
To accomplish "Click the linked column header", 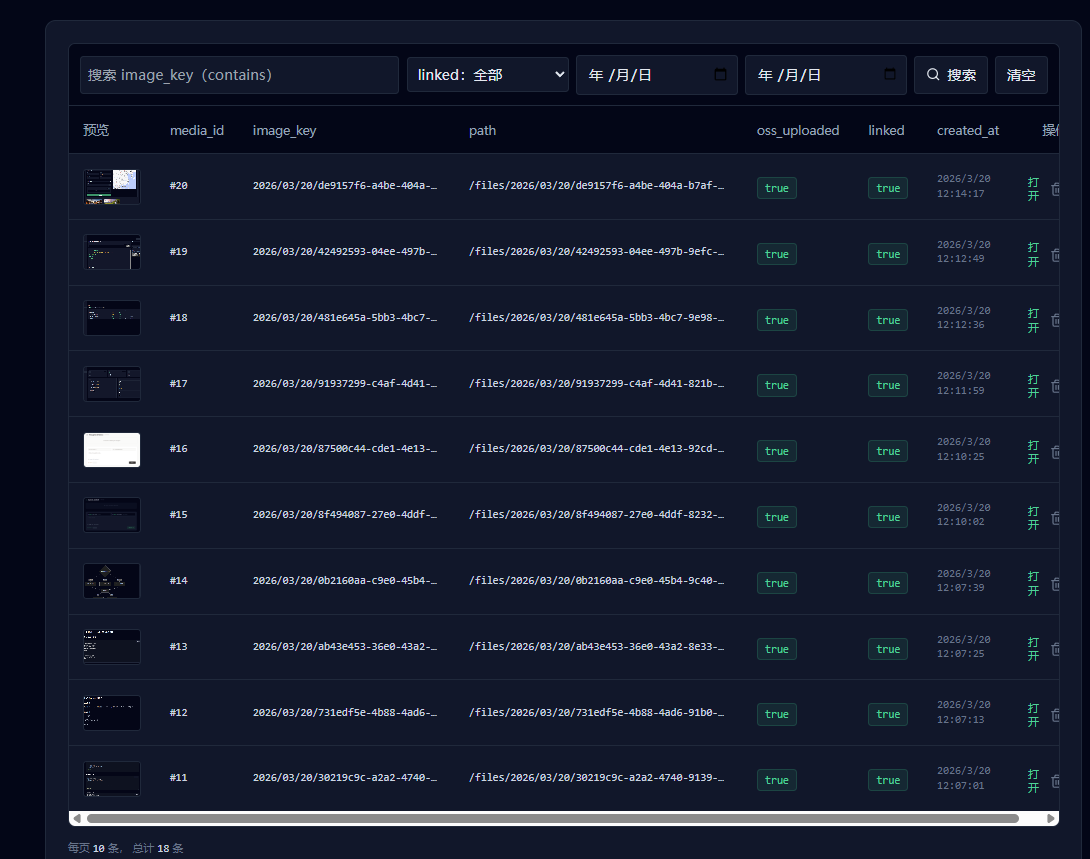I will tap(886, 131).
